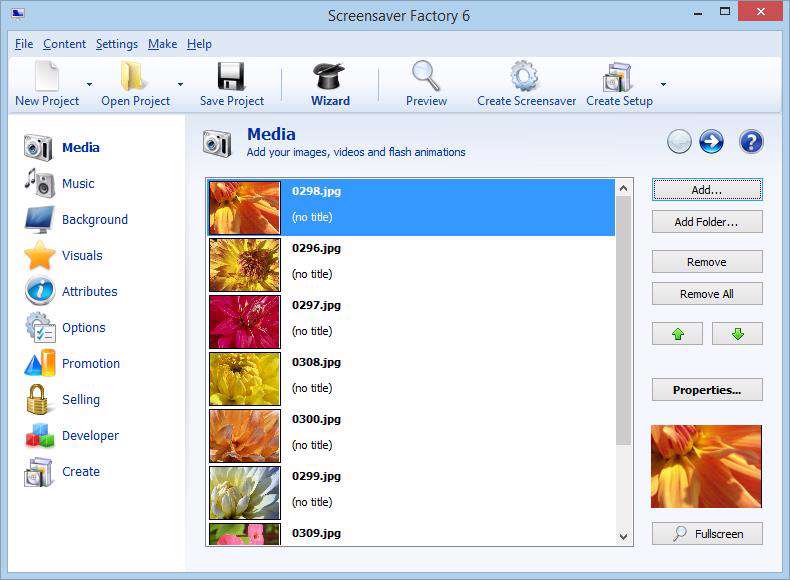Open the Make menu
Viewport: 790px width, 580px height.
(x=162, y=44)
